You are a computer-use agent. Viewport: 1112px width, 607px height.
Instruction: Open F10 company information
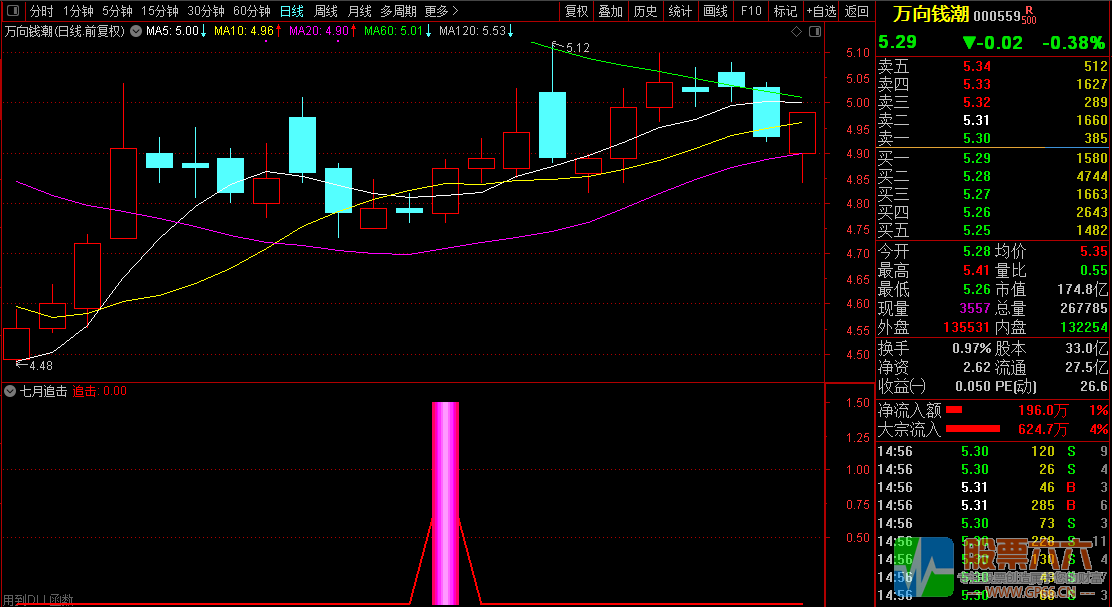click(x=750, y=11)
